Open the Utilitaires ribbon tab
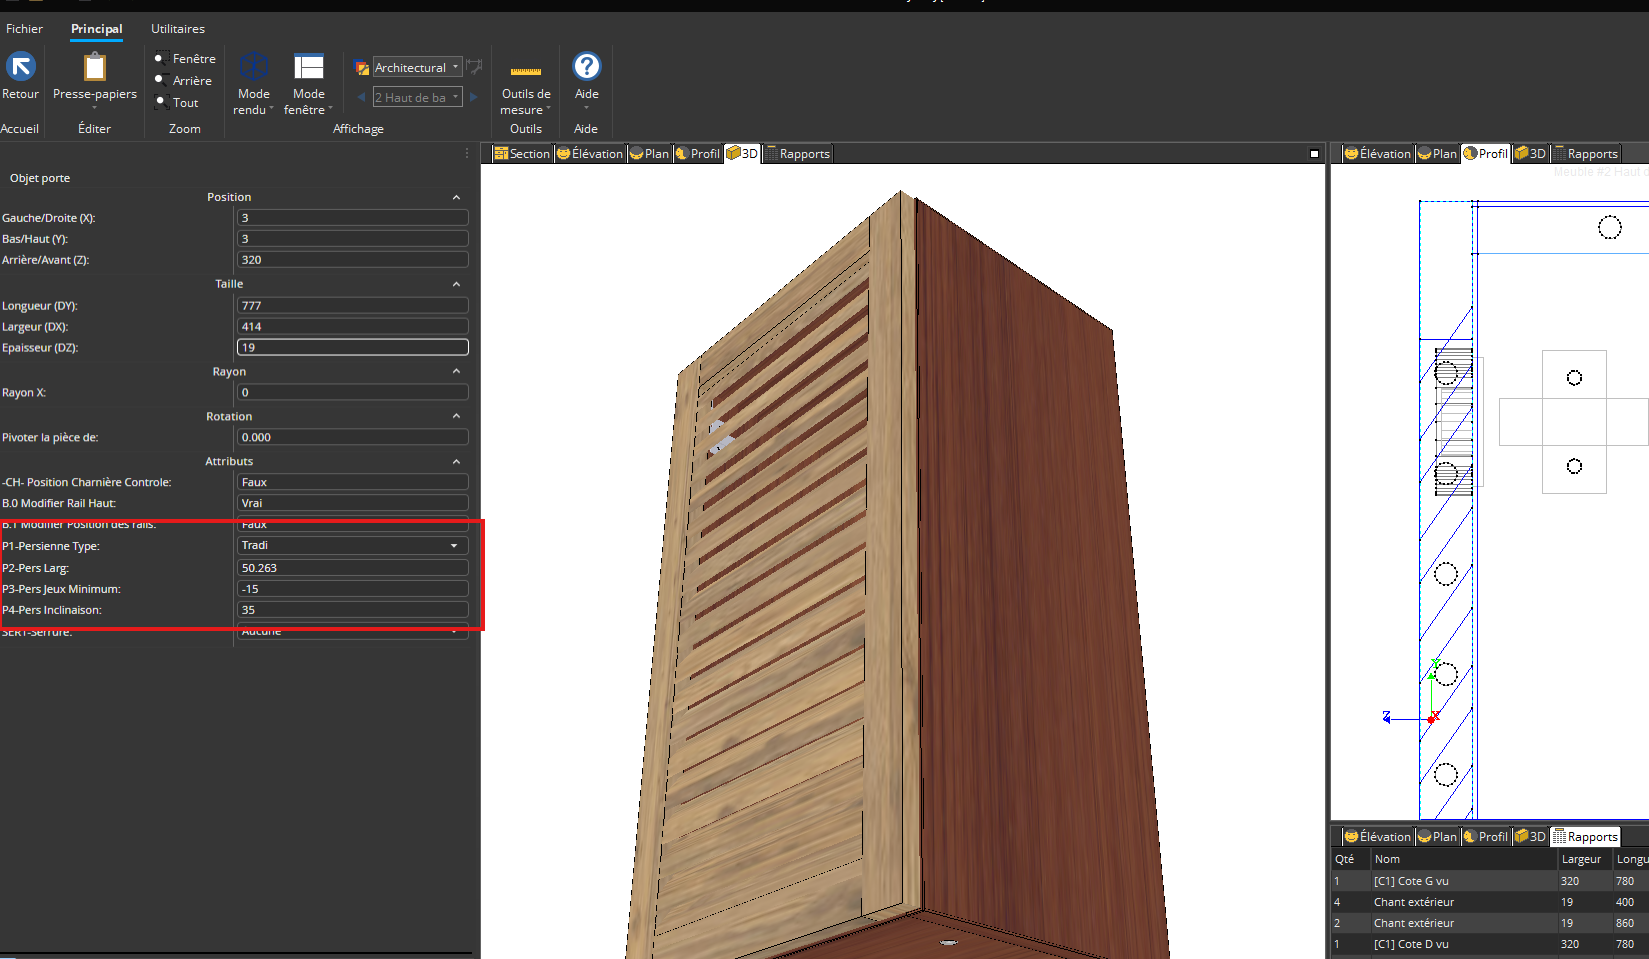 178,29
